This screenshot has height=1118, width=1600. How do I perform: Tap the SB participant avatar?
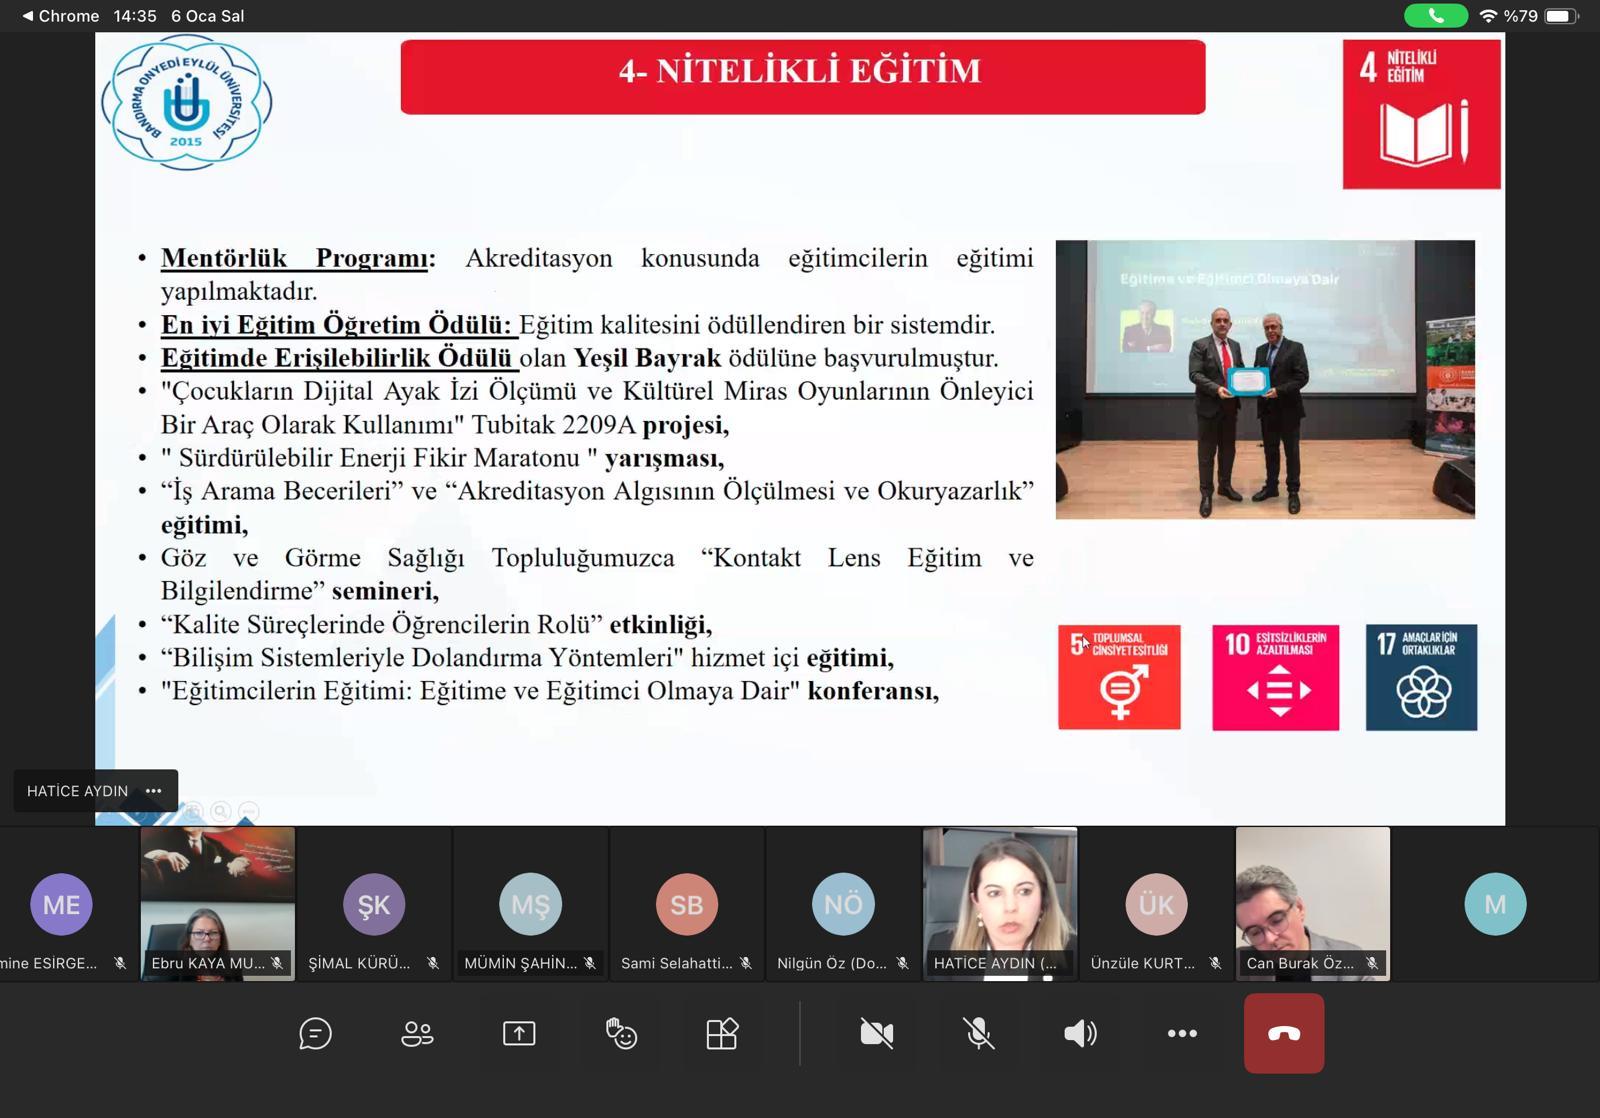coord(686,904)
